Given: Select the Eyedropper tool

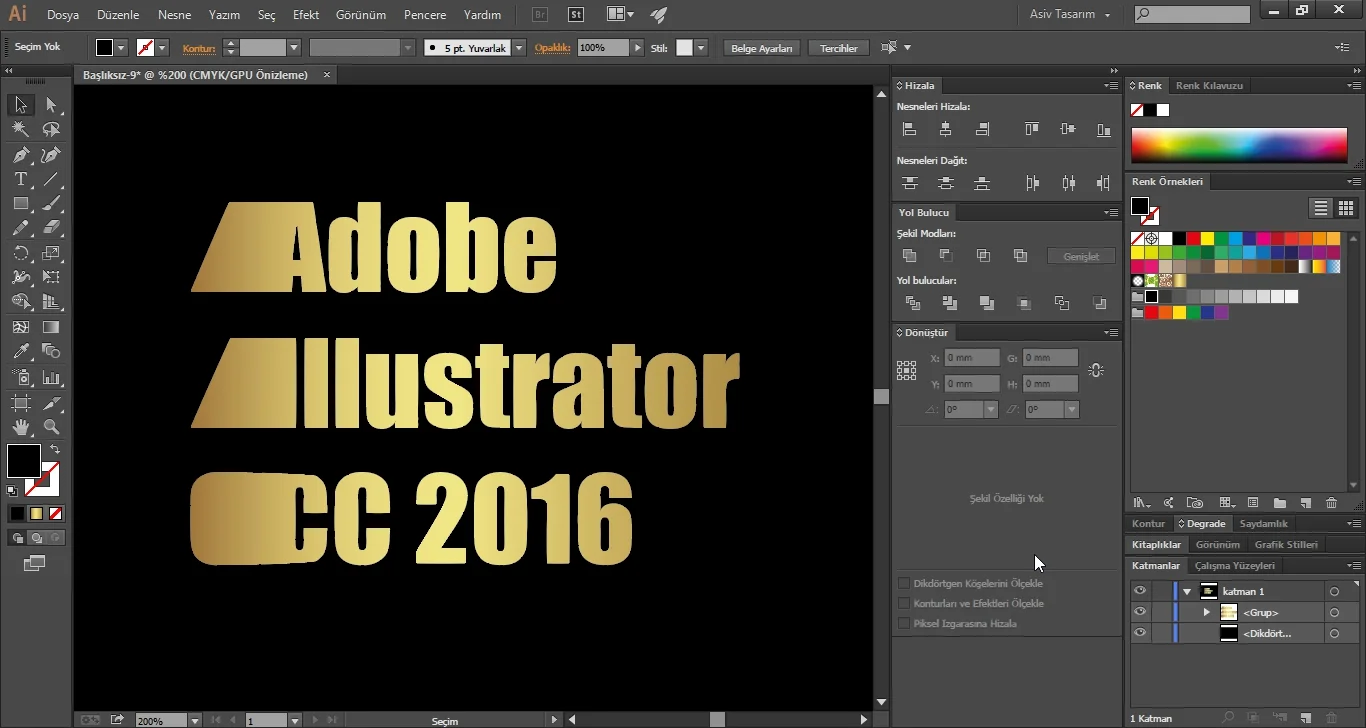Looking at the screenshot, I should point(20,352).
